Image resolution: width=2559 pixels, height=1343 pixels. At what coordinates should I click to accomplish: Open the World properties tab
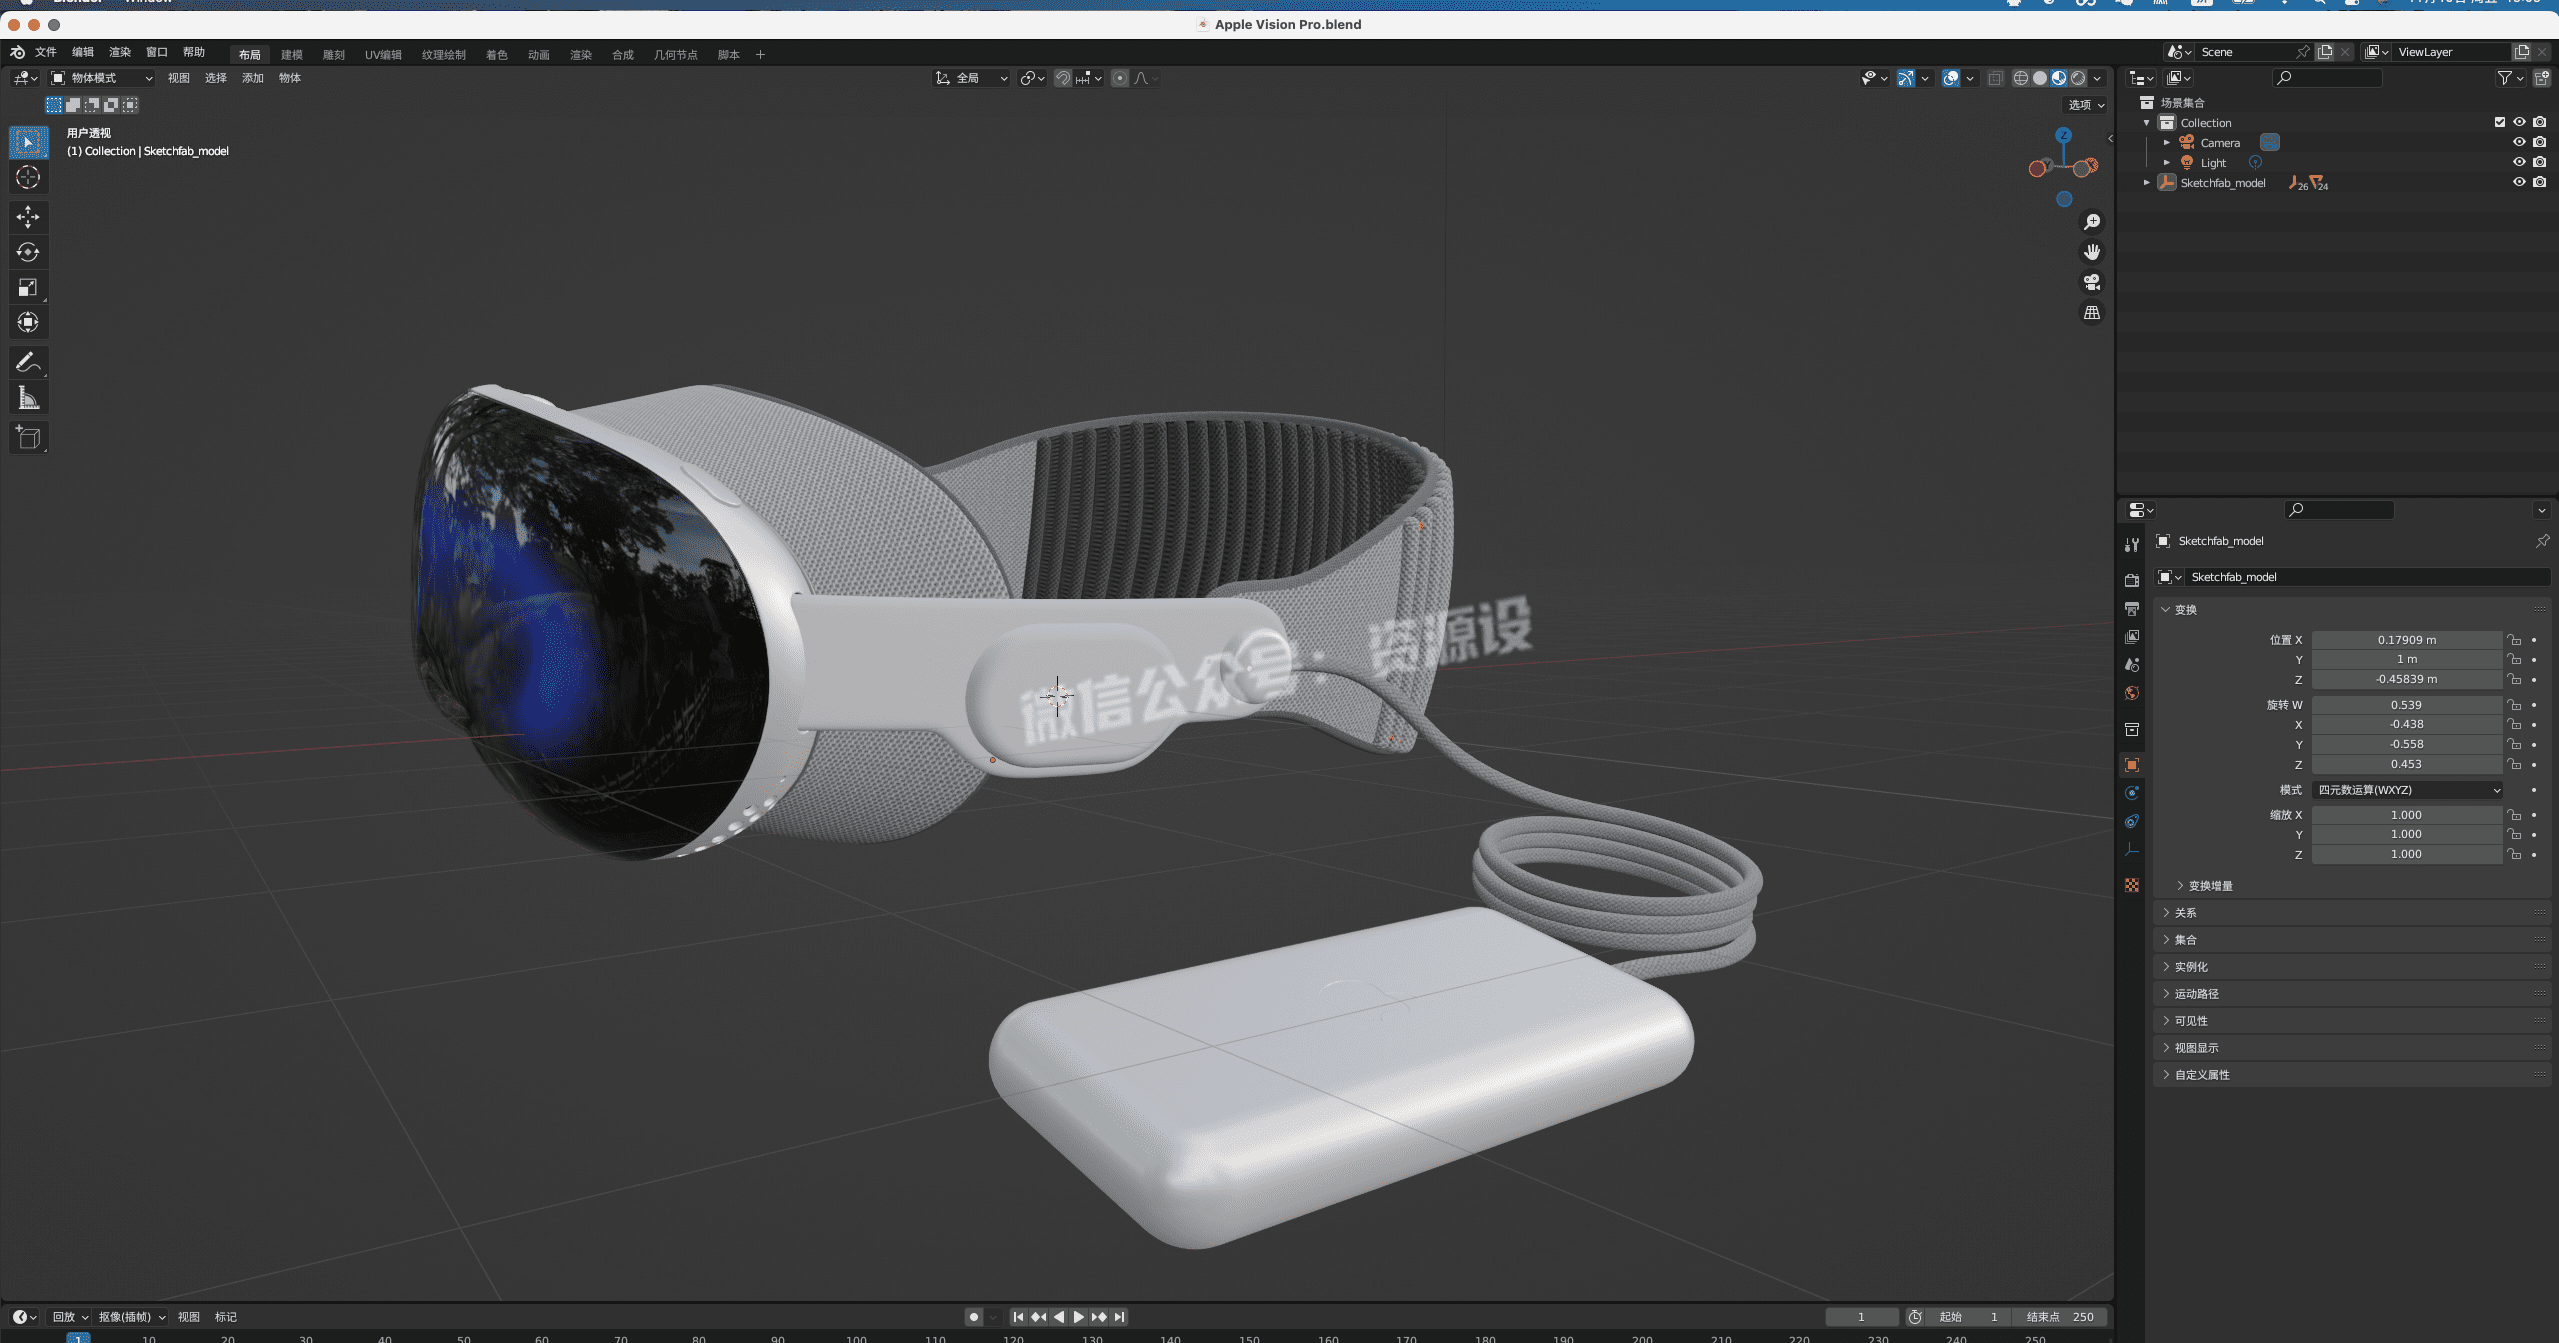[2132, 693]
